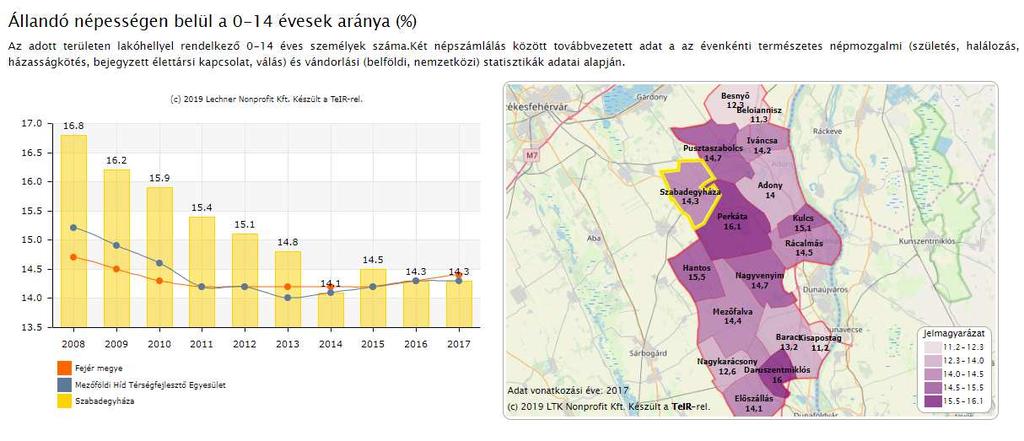Click the Ráckeve town label on map
The width and height of the screenshot is (1024, 441).
pyautogui.click(x=828, y=131)
